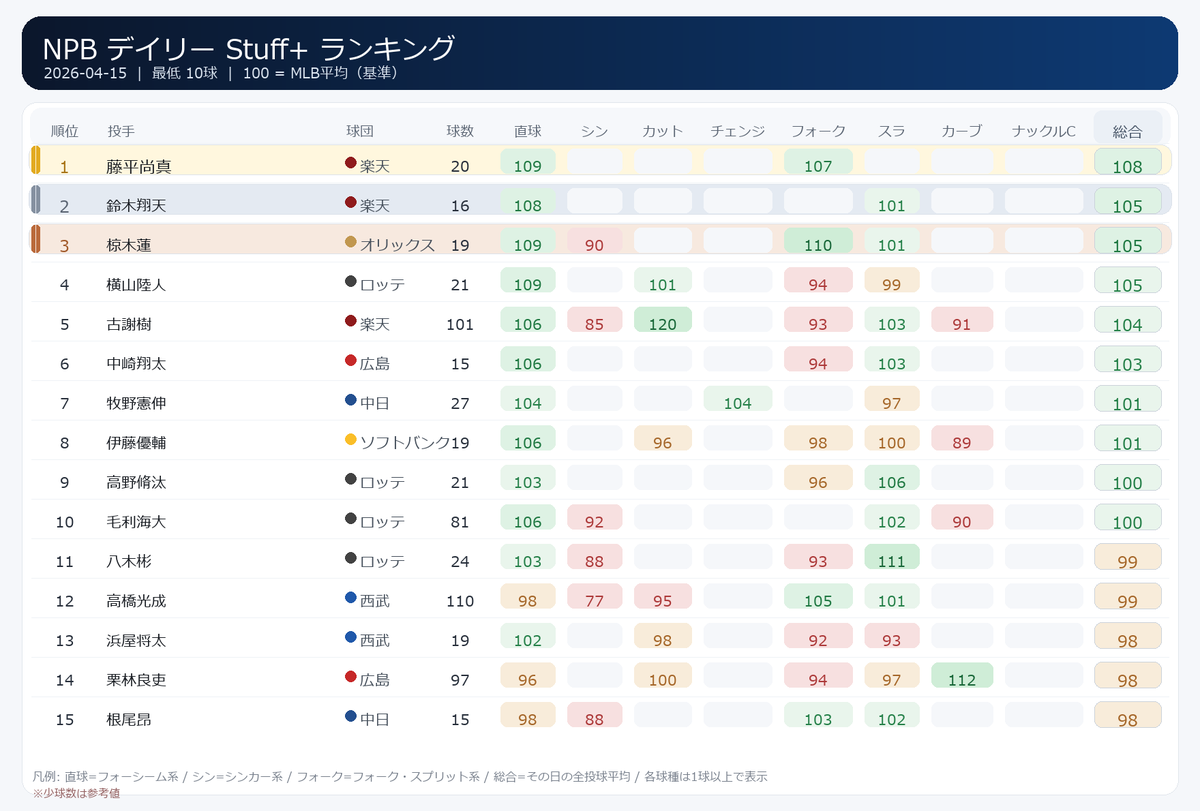
Task: Click overall score 103 for 中崎翔太
Action: tap(1128, 360)
